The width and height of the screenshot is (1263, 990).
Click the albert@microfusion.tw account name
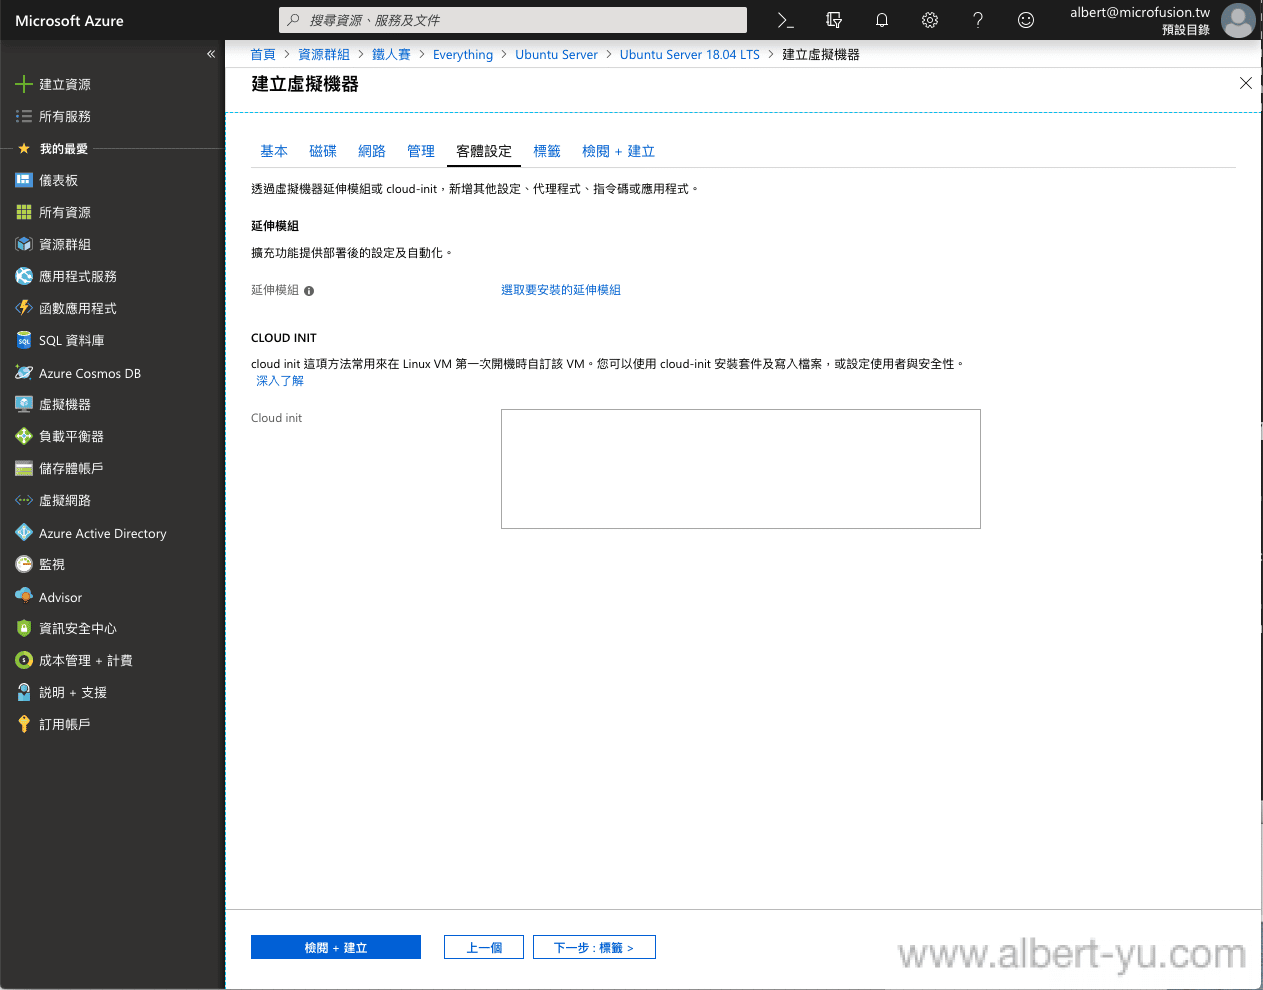(x=1140, y=13)
